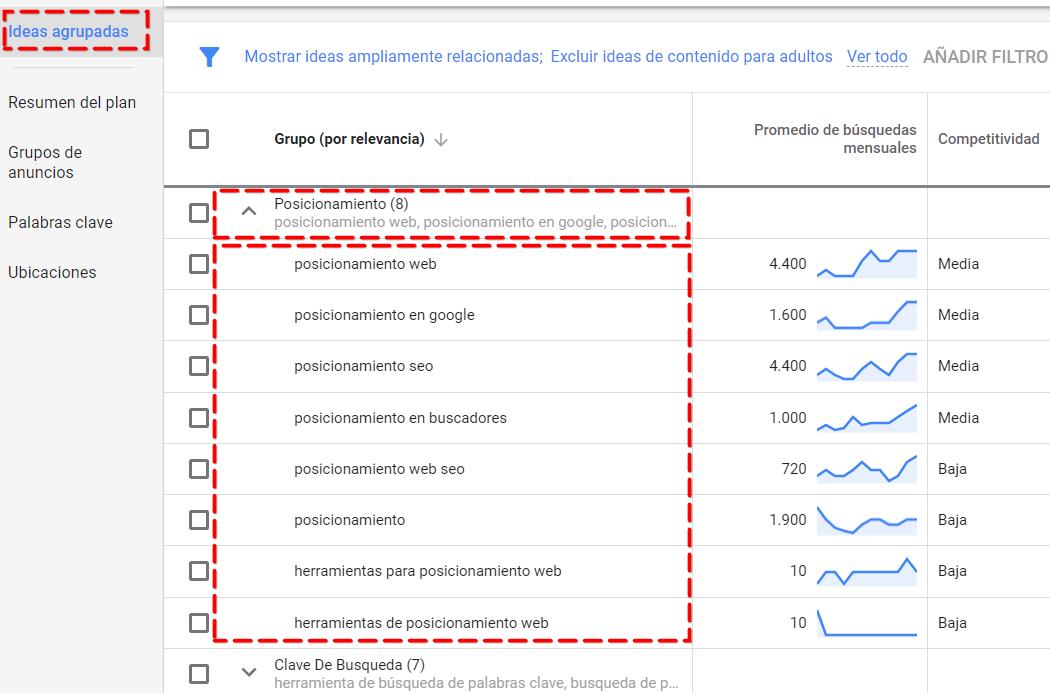Select the Posicionamiento (8) group checkbox
This screenshot has width=1050, height=693.
coord(199,212)
